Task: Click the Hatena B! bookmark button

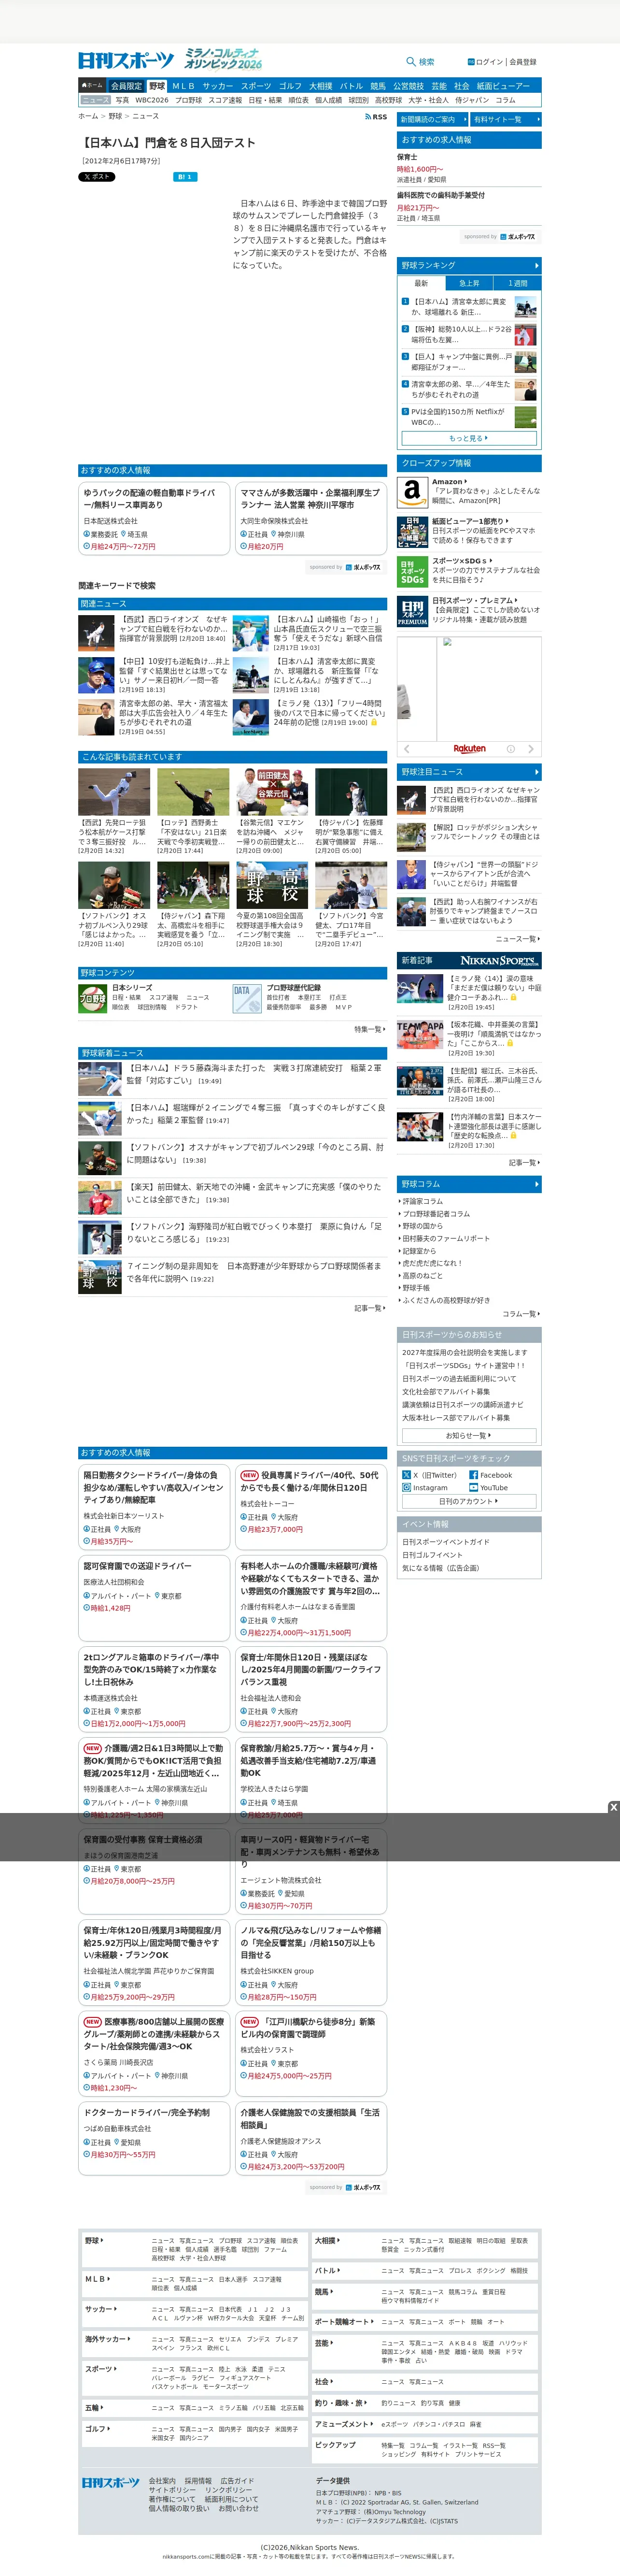Action: (185, 177)
